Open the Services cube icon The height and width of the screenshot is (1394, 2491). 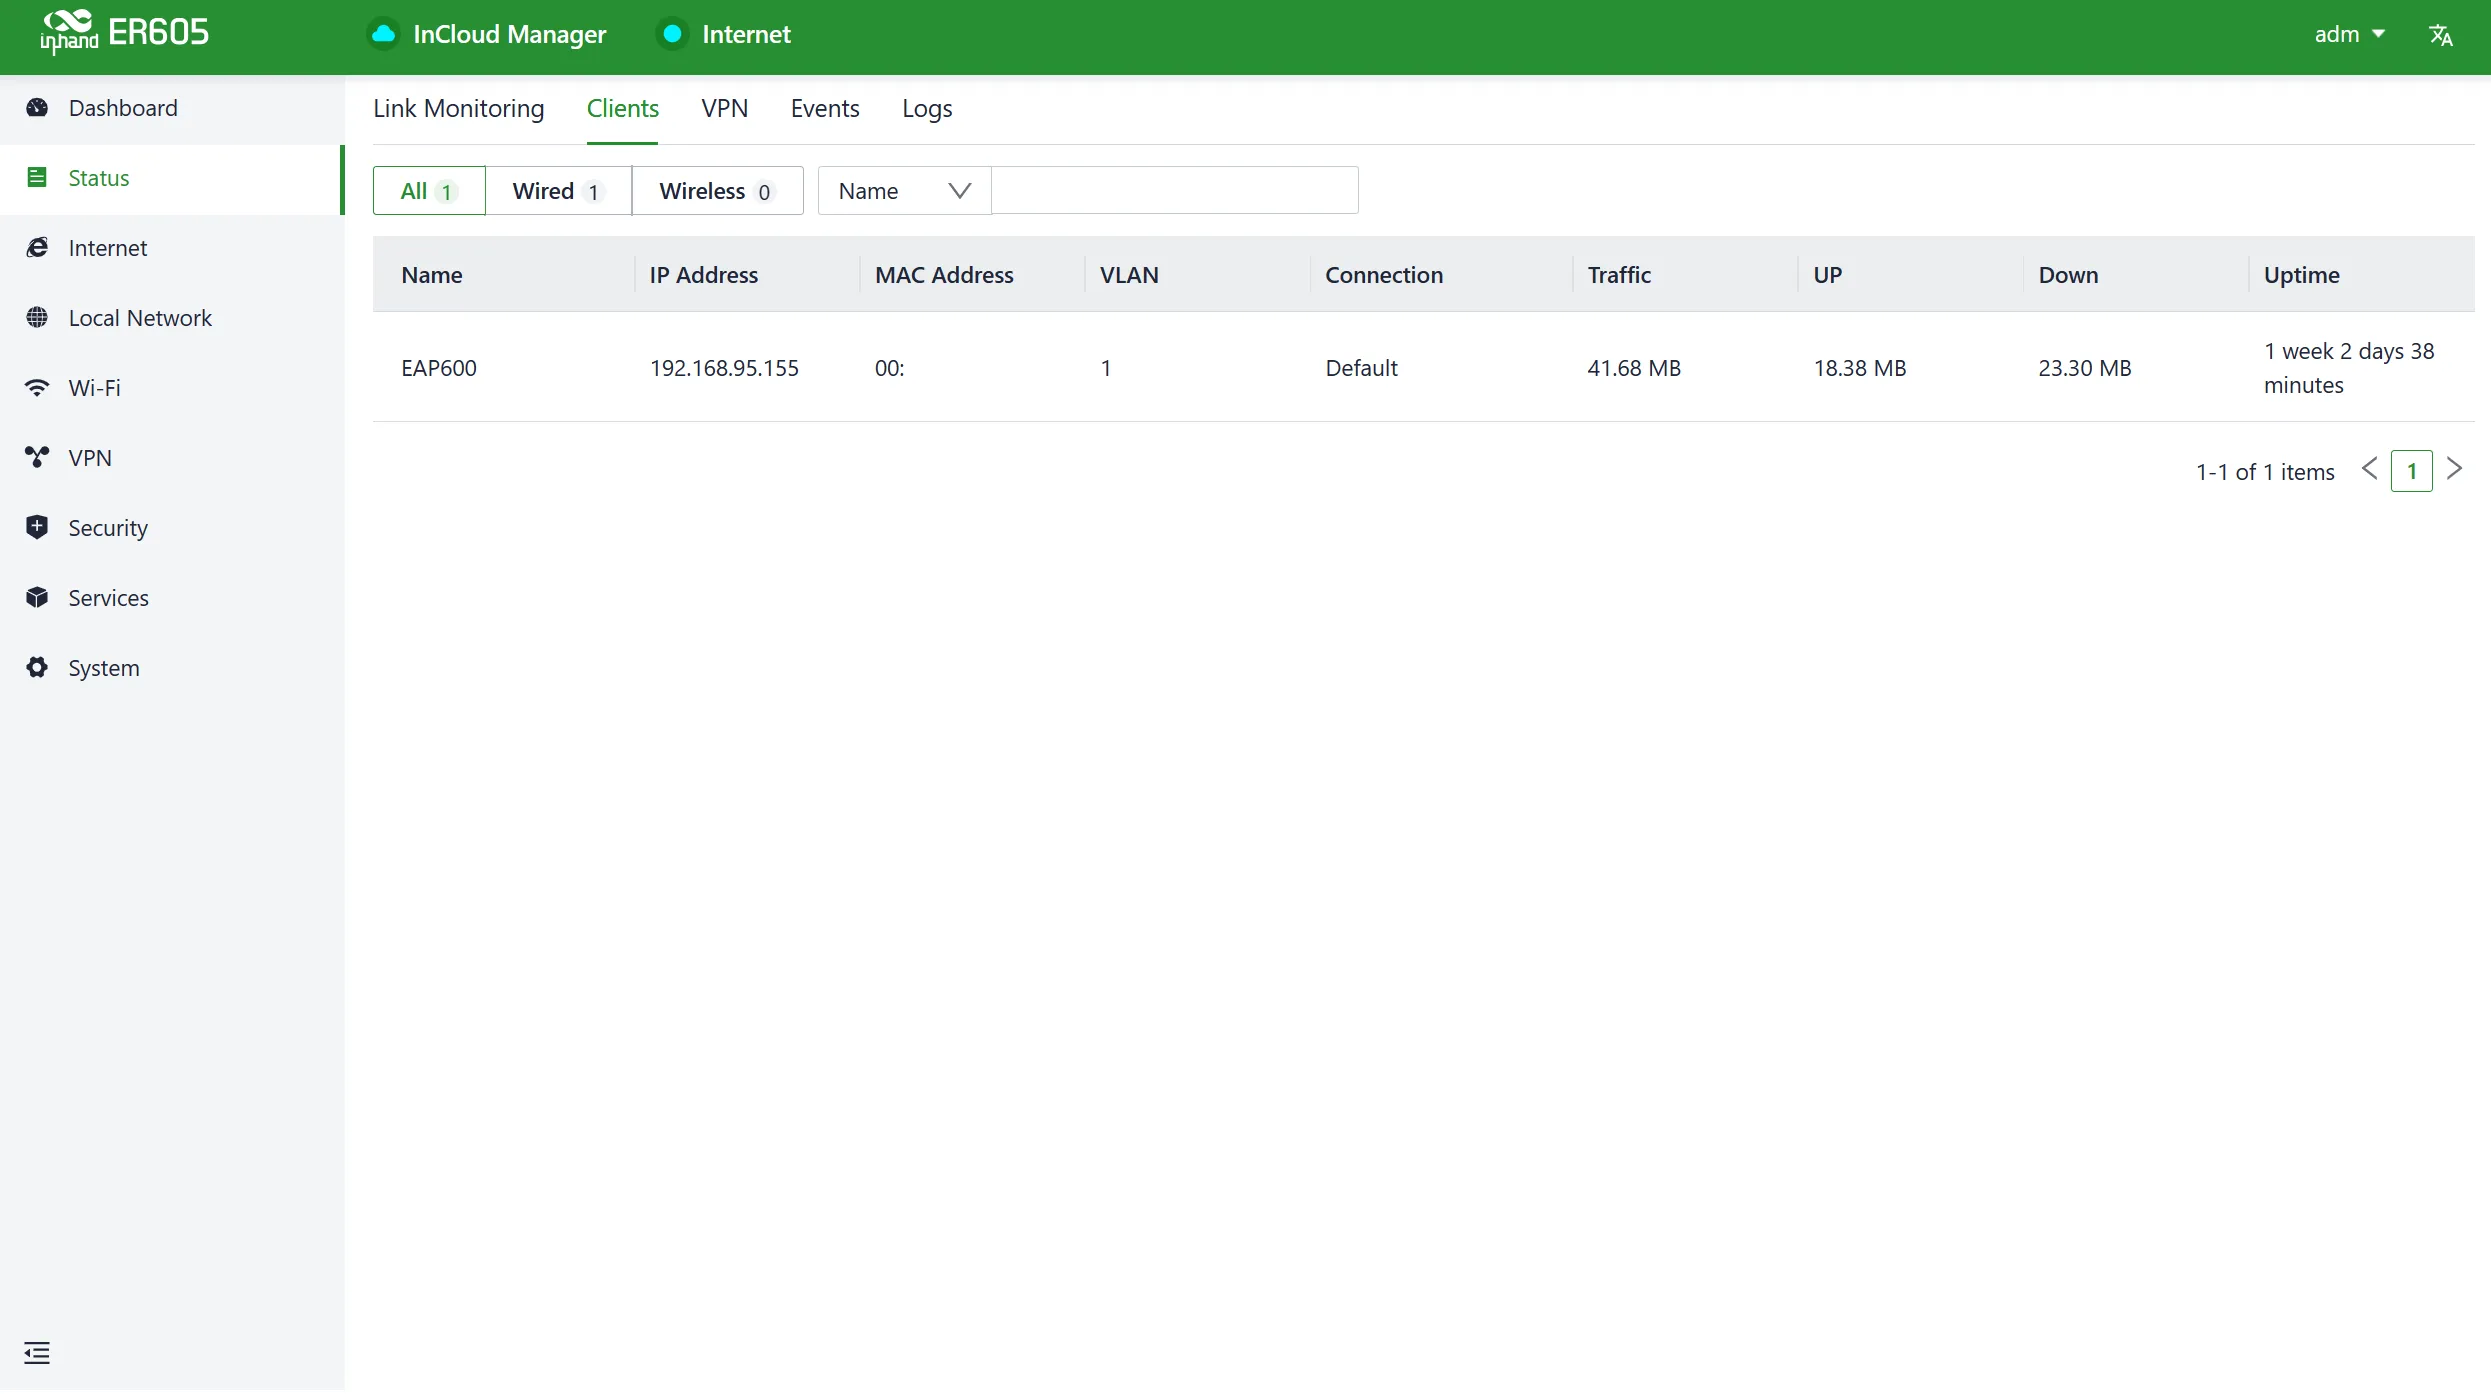tap(37, 598)
